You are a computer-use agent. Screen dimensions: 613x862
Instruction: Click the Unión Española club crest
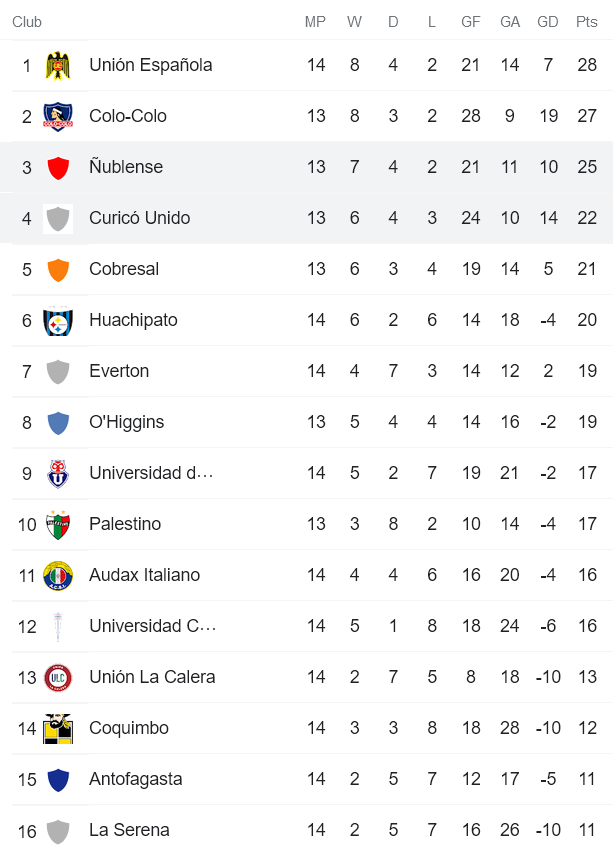(x=58, y=66)
